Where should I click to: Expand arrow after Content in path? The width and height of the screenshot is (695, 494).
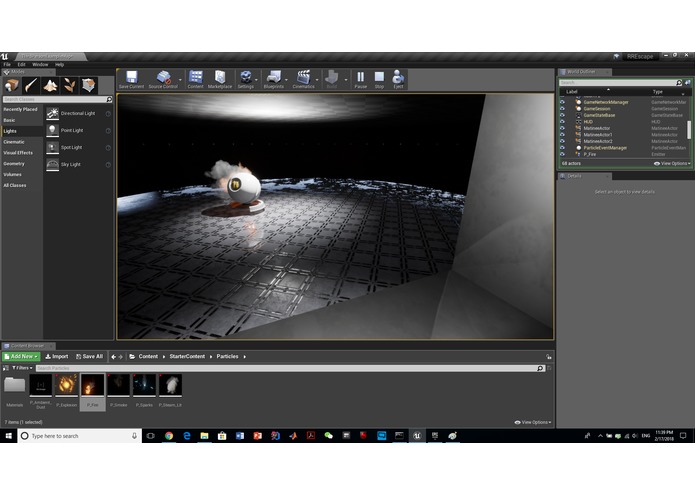pyautogui.click(x=164, y=357)
